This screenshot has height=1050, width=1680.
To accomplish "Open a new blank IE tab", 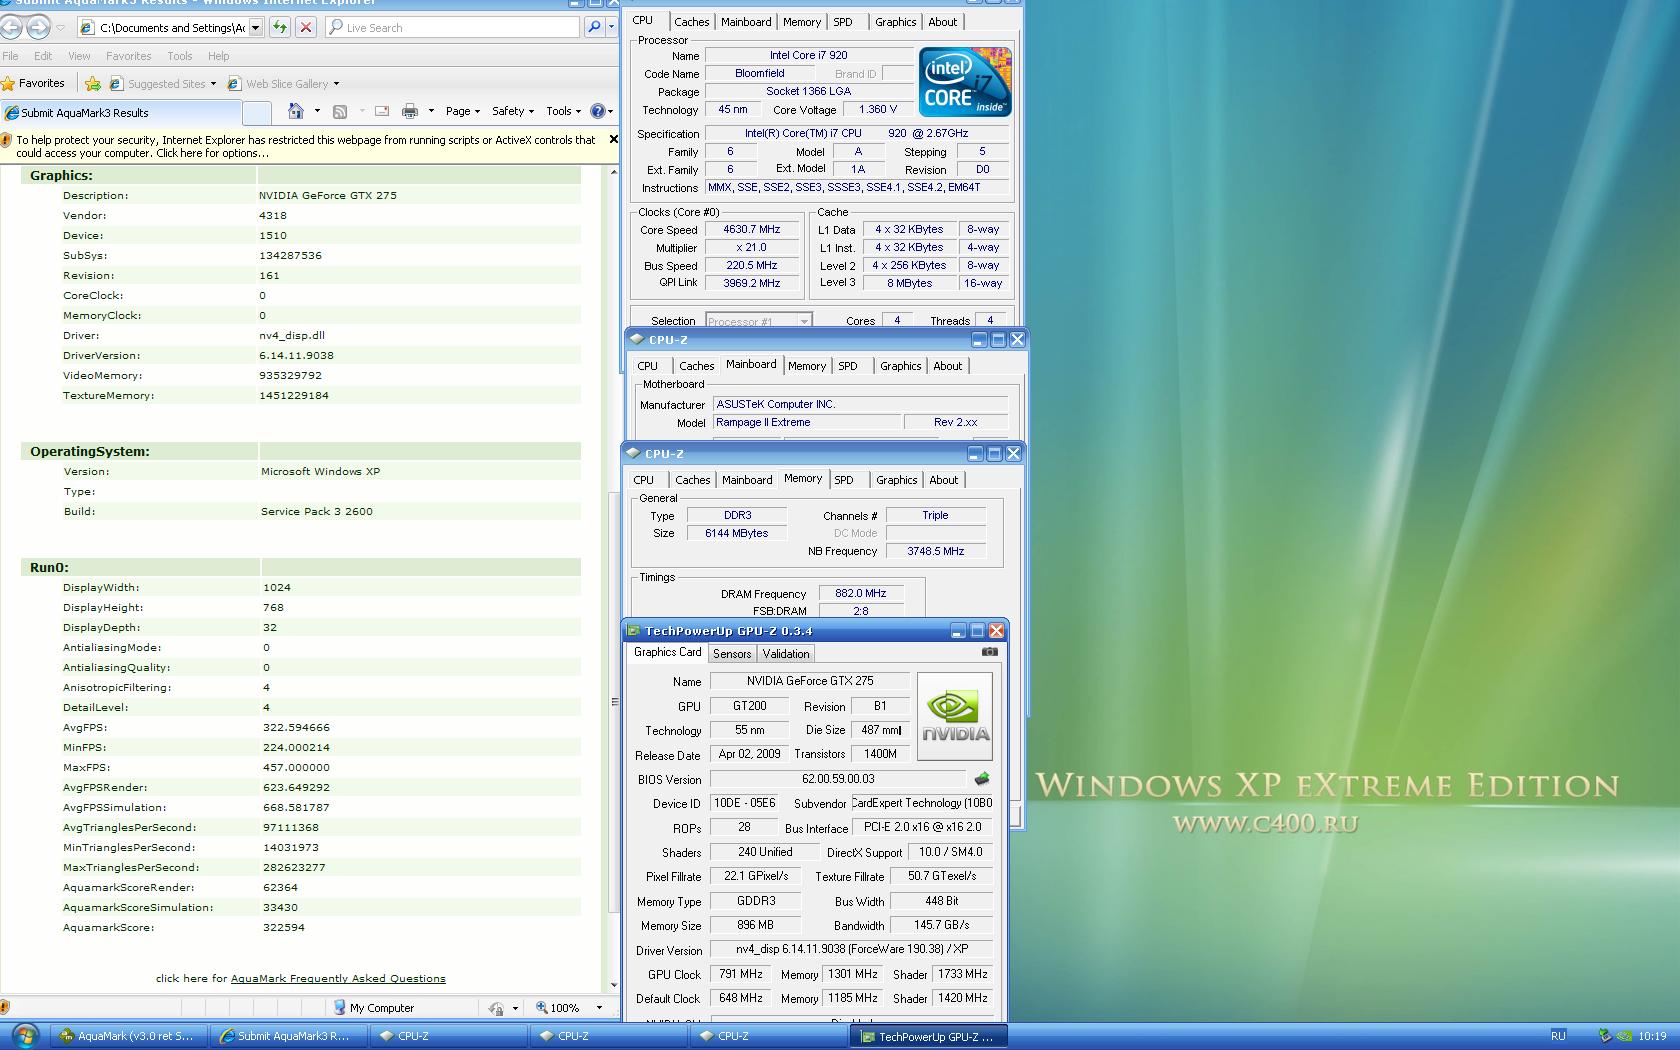I will pos(257,112).
